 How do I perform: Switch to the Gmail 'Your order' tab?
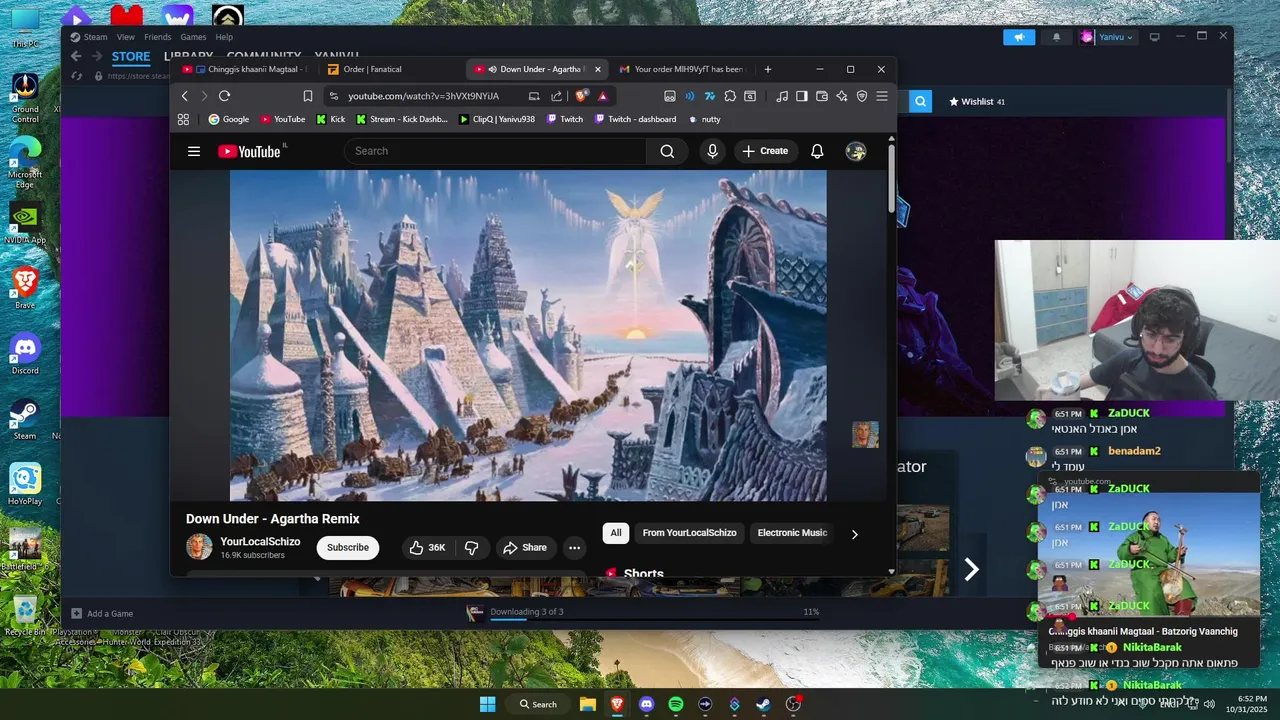(682, 69)
